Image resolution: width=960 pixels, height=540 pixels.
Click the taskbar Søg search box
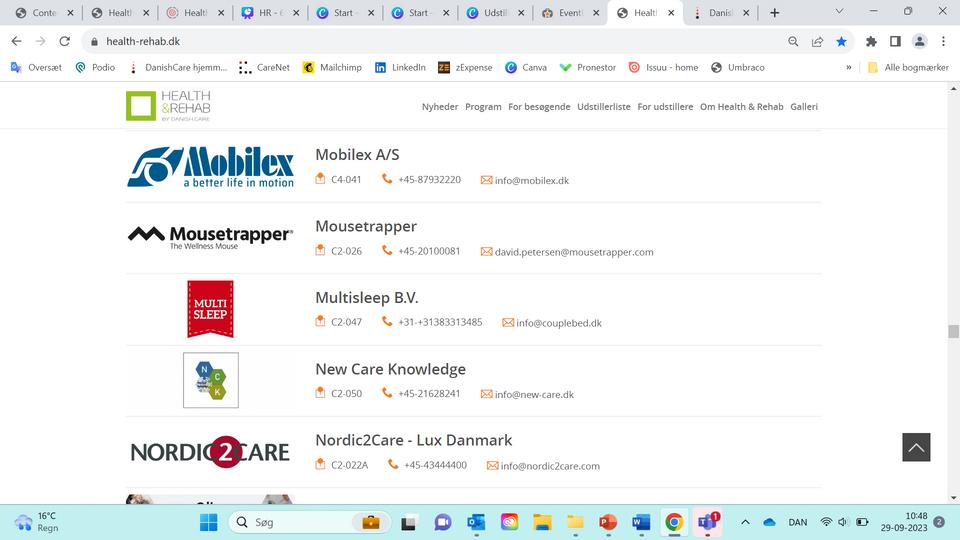tap(309, 522)
